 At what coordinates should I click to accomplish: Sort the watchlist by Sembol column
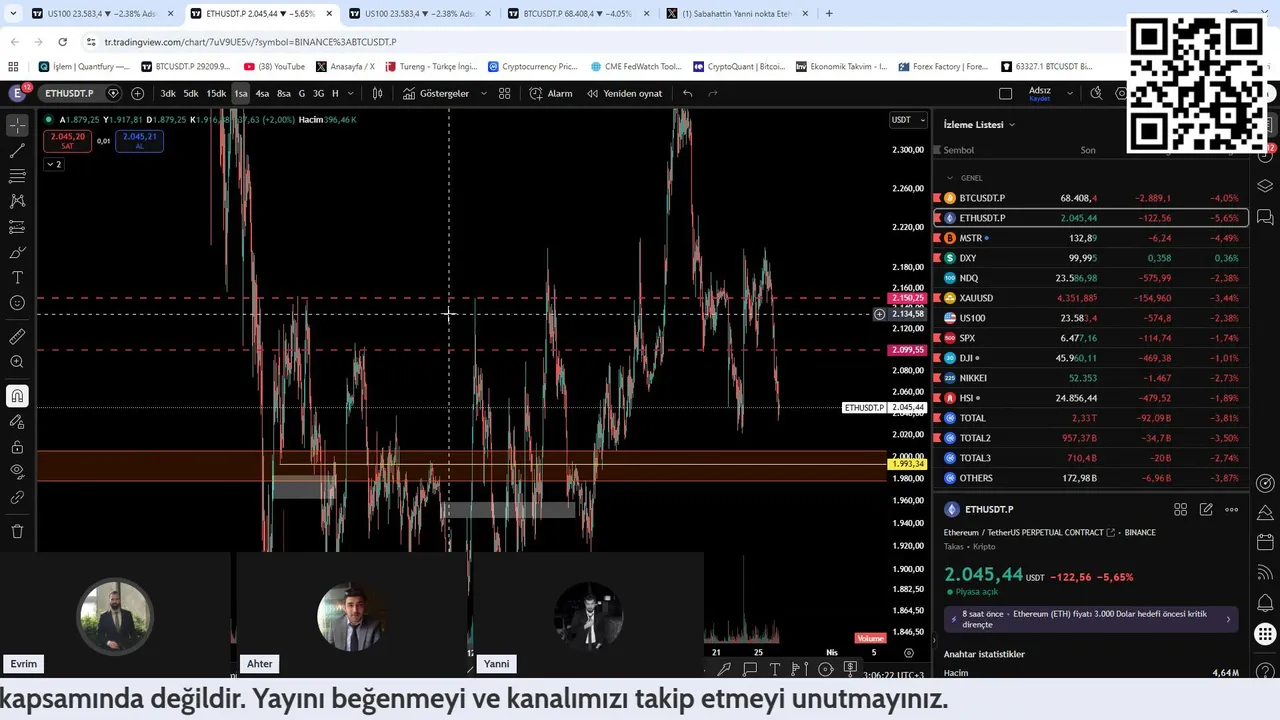[x=958, y=150]
